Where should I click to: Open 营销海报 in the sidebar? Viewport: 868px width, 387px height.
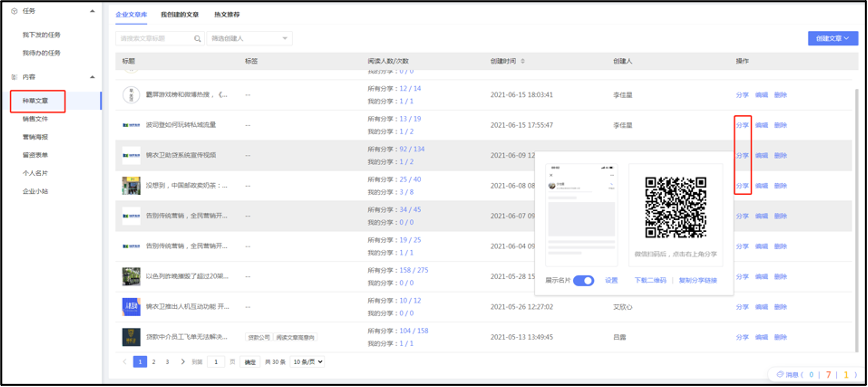coord(35,137)
